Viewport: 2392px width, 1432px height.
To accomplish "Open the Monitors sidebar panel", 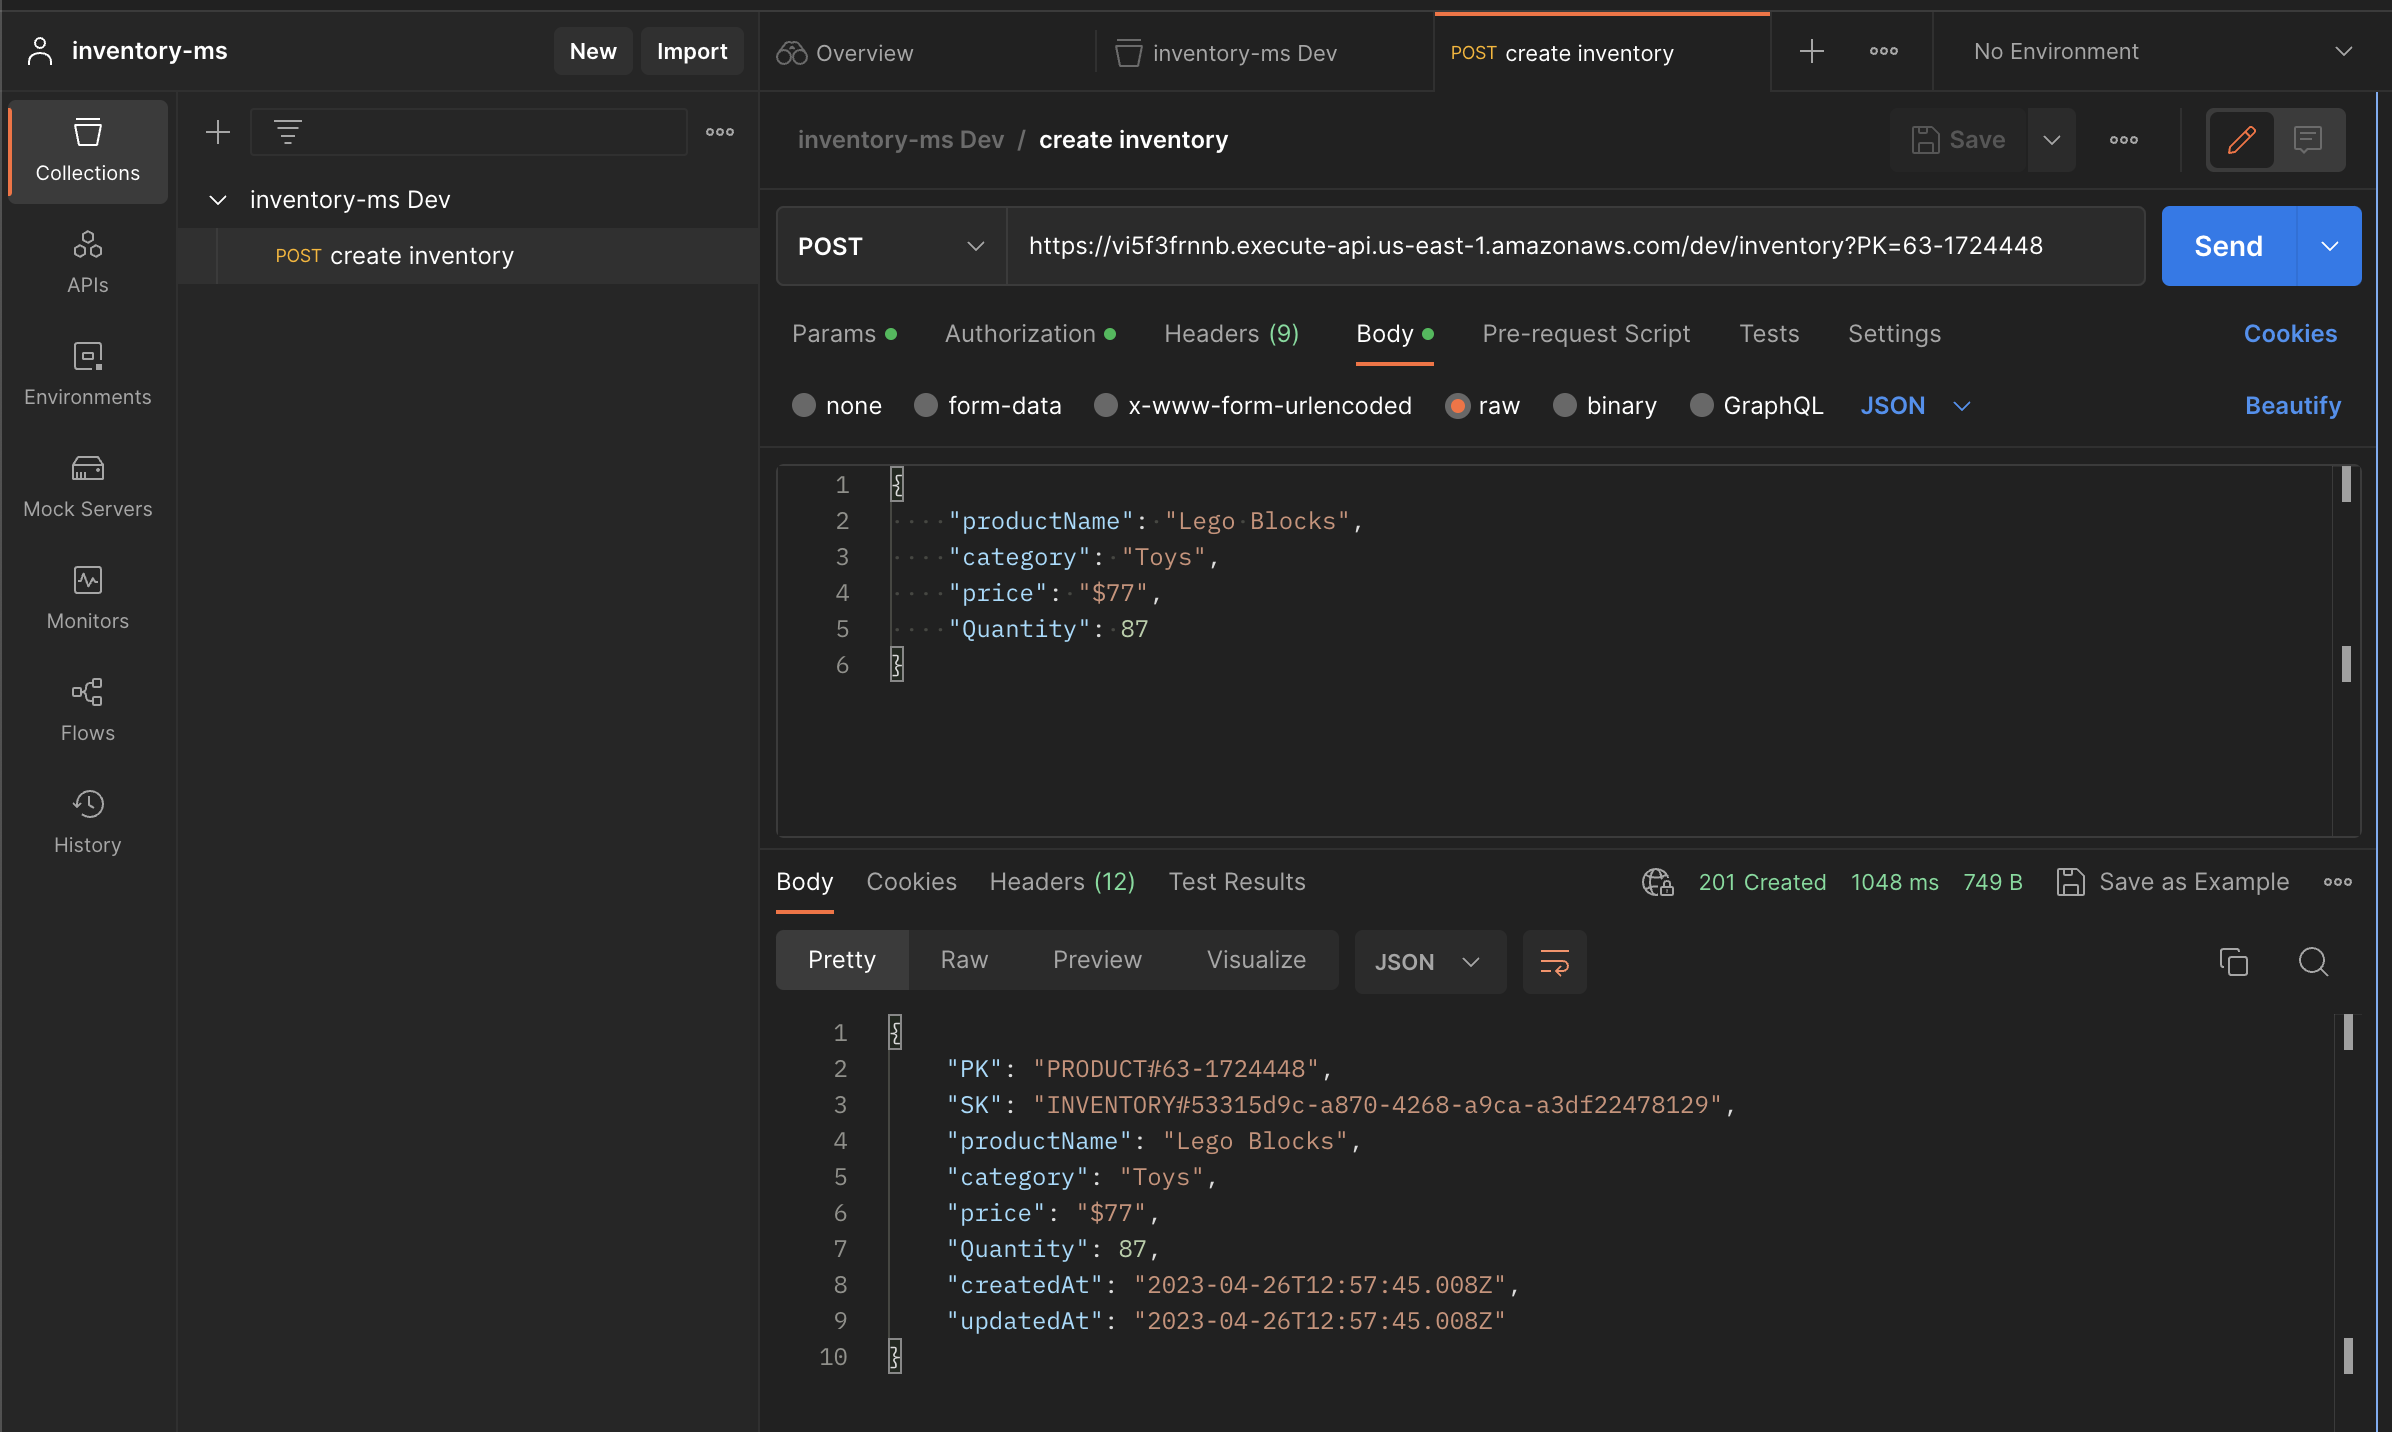I will coord(88,599).
